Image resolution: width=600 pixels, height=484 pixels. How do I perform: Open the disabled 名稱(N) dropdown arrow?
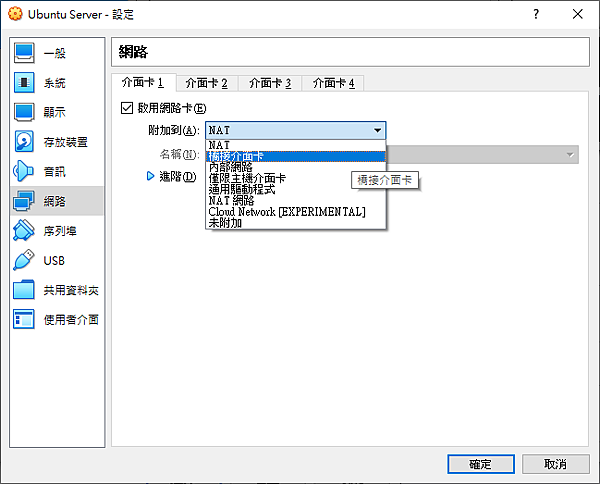click(570, 155)
